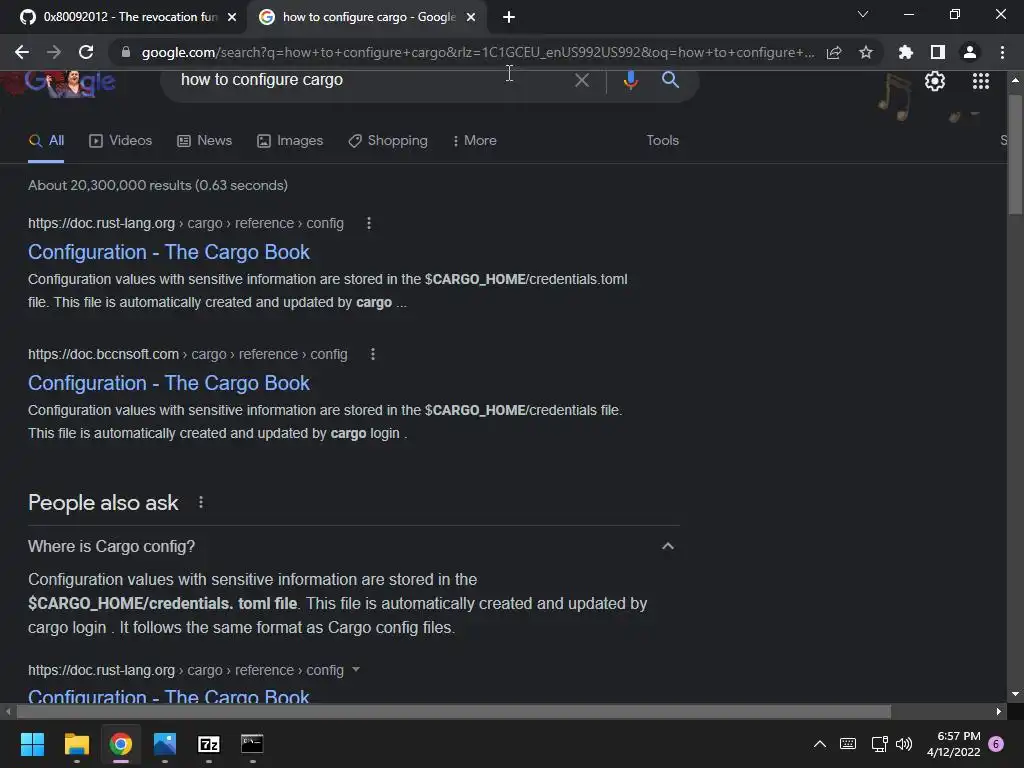Open the clock and date in the taskbar

pos(953,744)
